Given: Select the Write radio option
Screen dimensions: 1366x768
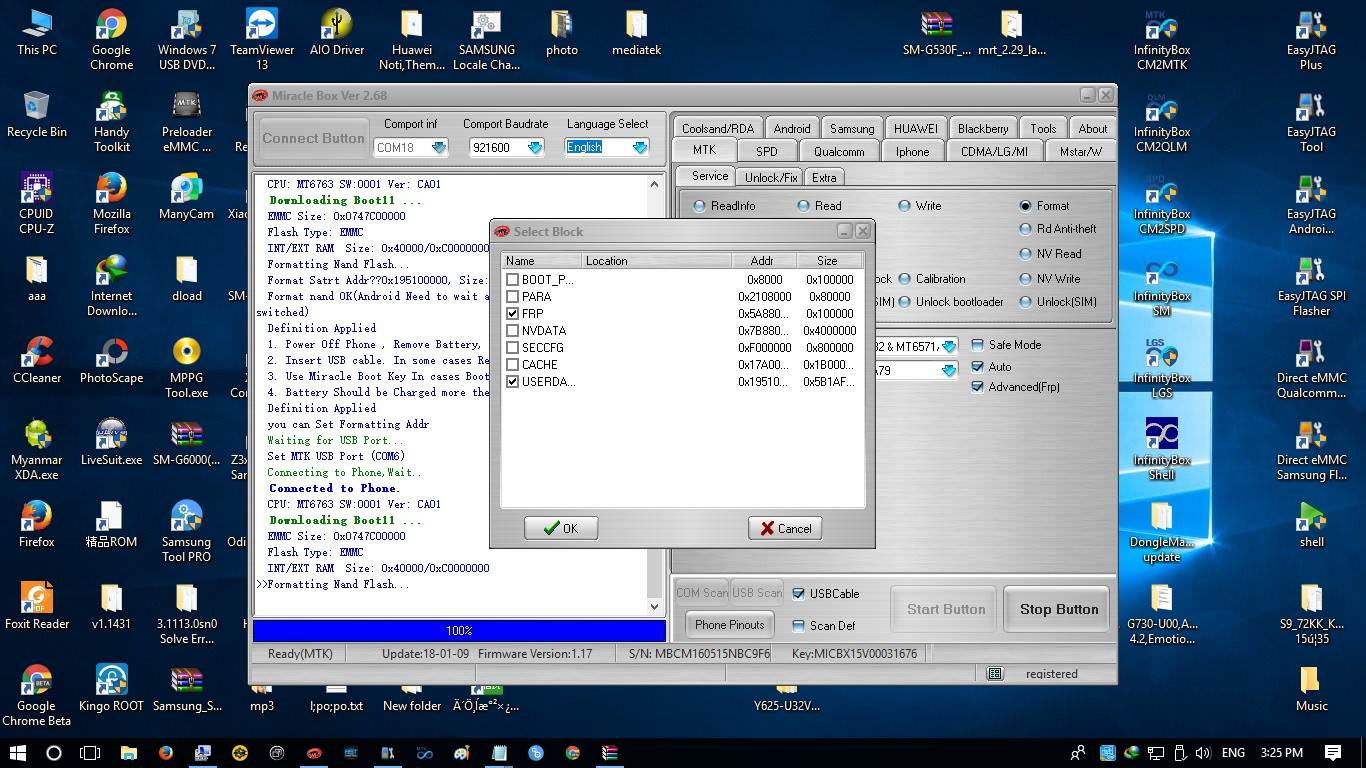Looking at the screenshot, I should point(904,206).
